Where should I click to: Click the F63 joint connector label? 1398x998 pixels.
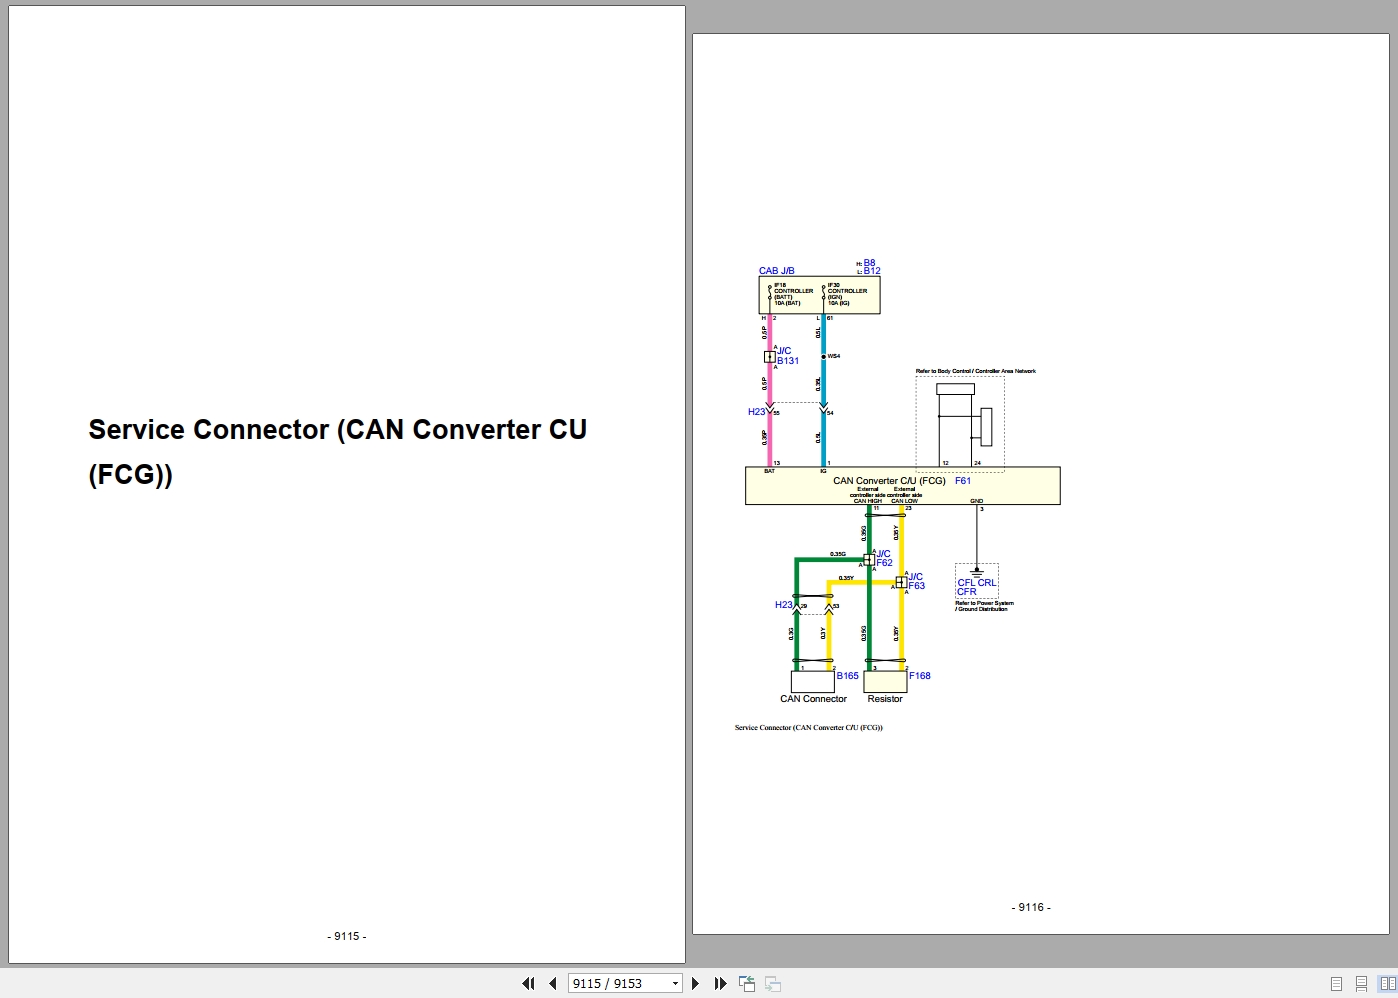[x=917, y=586]
